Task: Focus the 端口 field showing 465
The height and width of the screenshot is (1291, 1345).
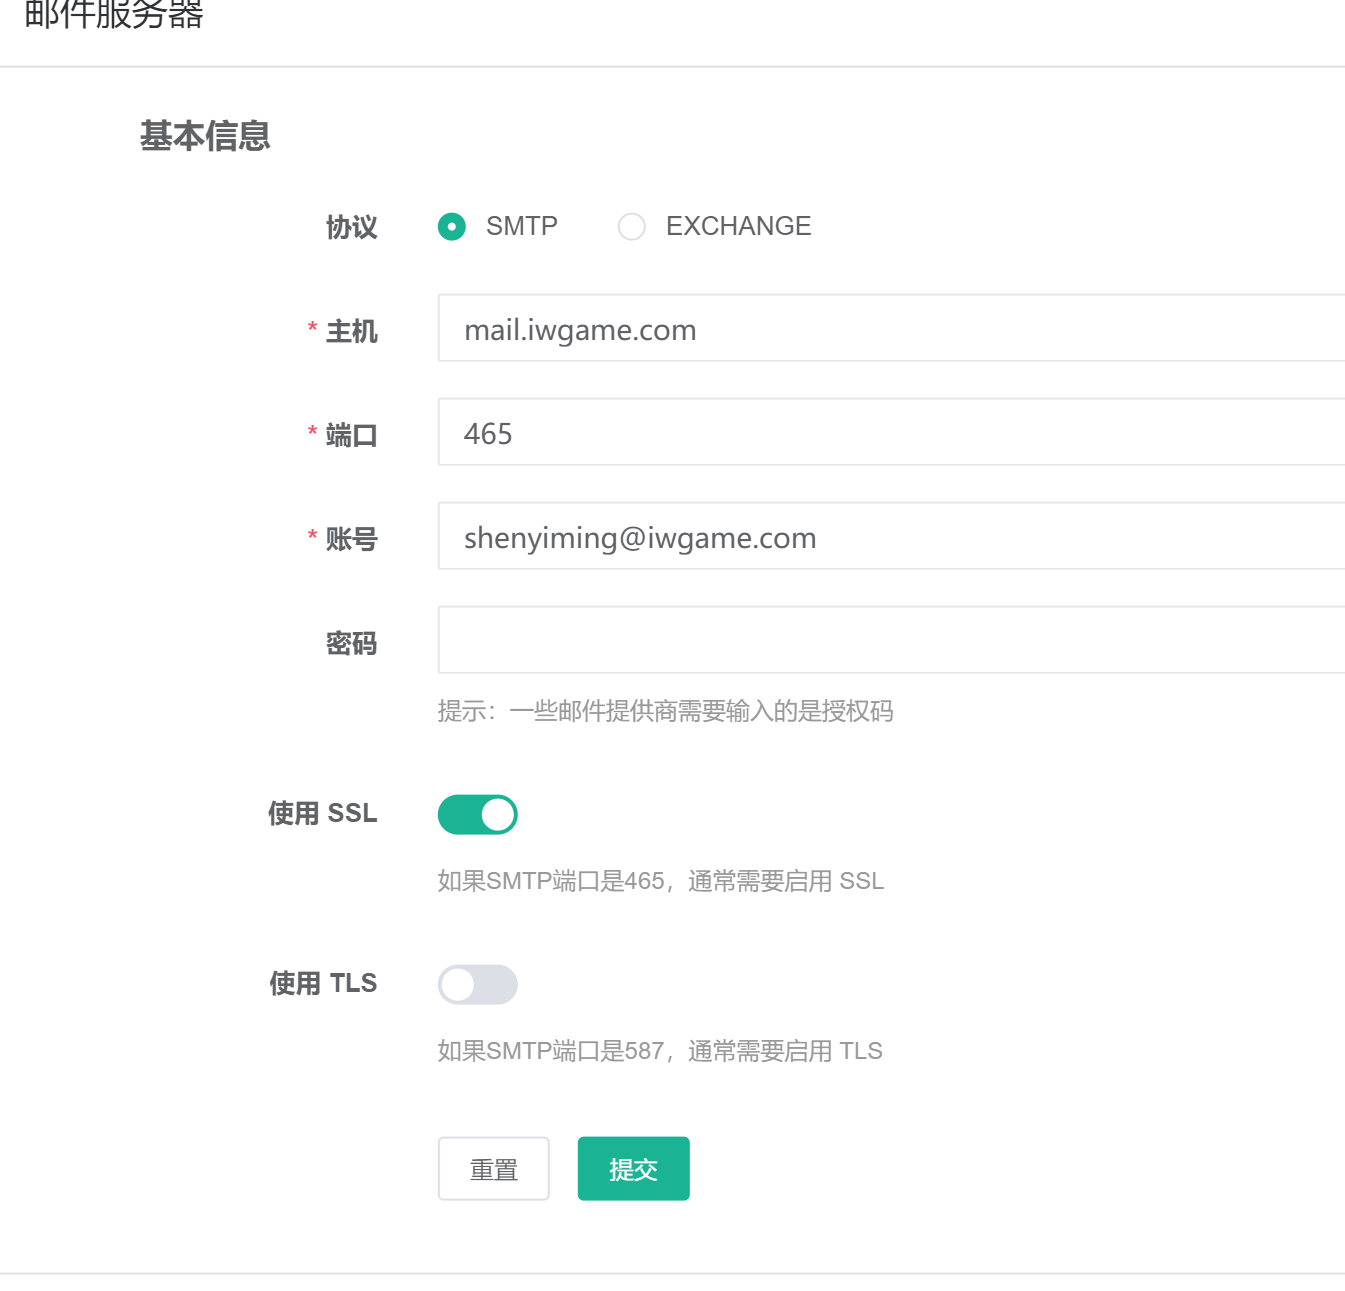Action: (890, 433)
